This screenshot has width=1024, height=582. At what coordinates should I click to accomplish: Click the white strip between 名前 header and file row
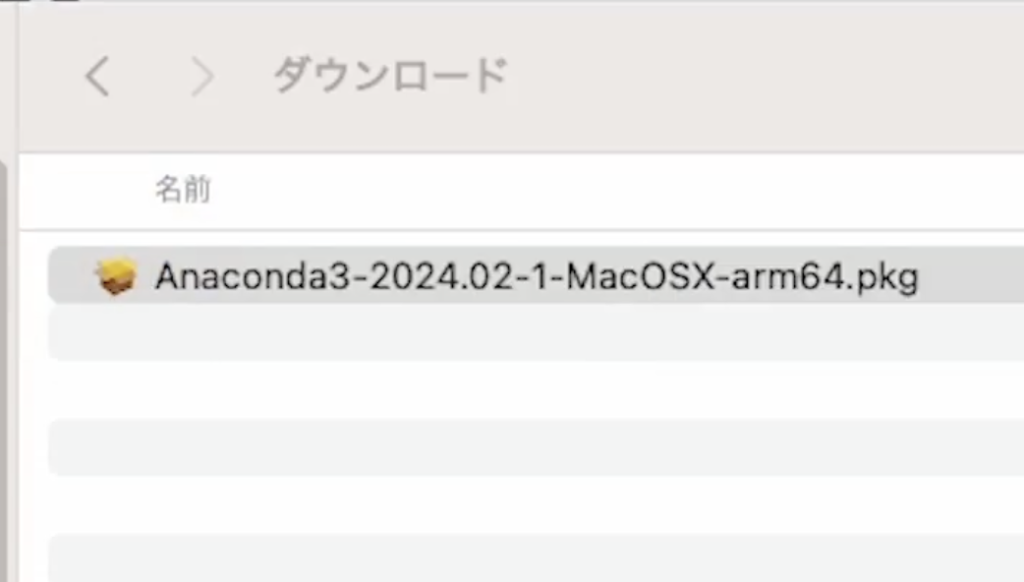coord(522,238)
